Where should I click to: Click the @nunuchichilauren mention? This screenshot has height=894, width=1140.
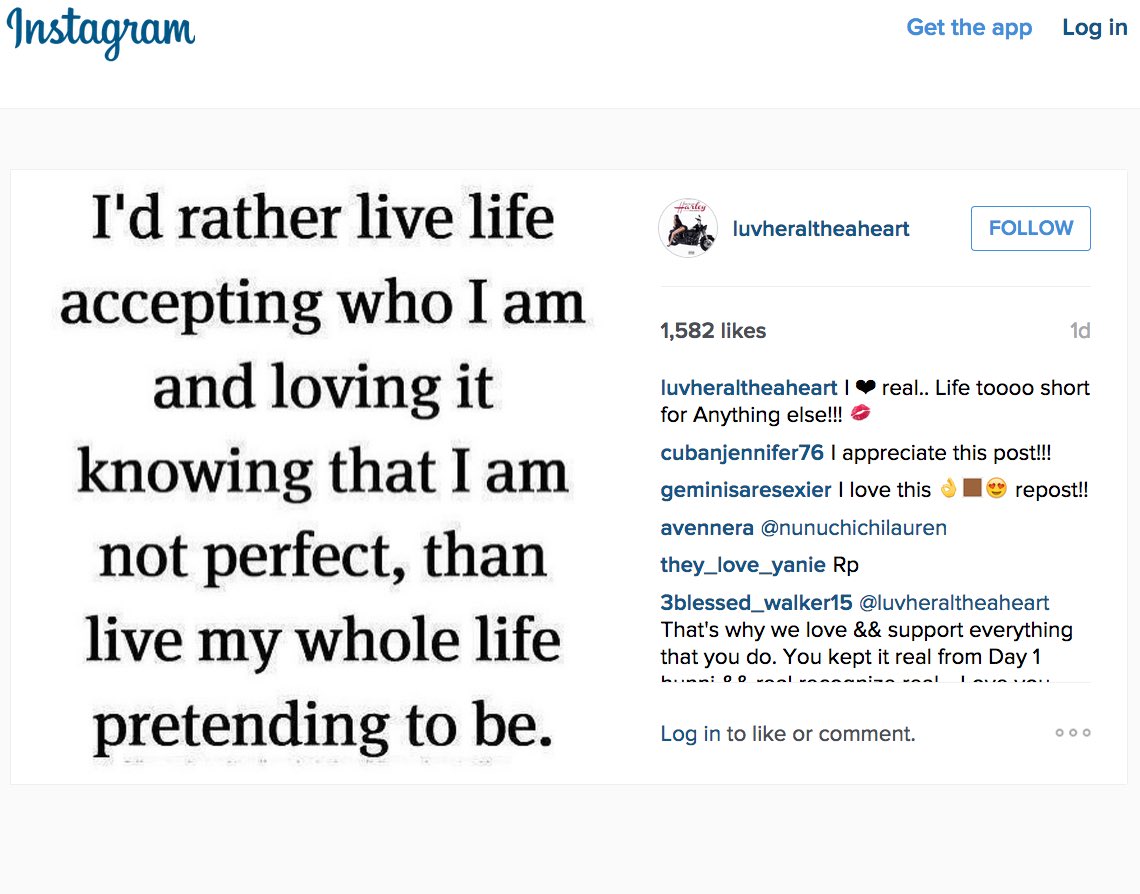click(x=854, y=528)
